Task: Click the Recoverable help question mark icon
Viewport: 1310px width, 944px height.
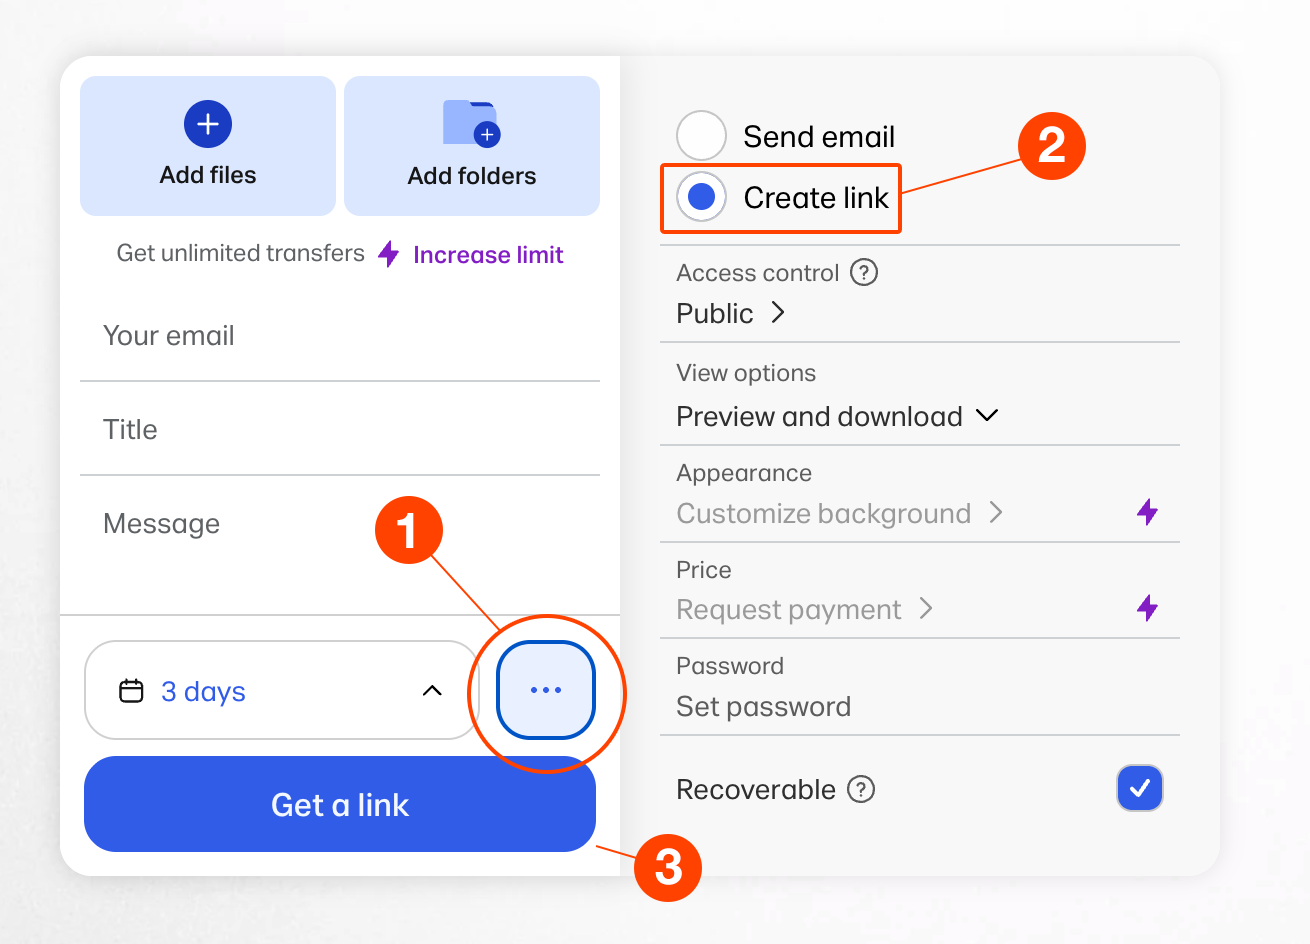Action: [x=861, y=789]
